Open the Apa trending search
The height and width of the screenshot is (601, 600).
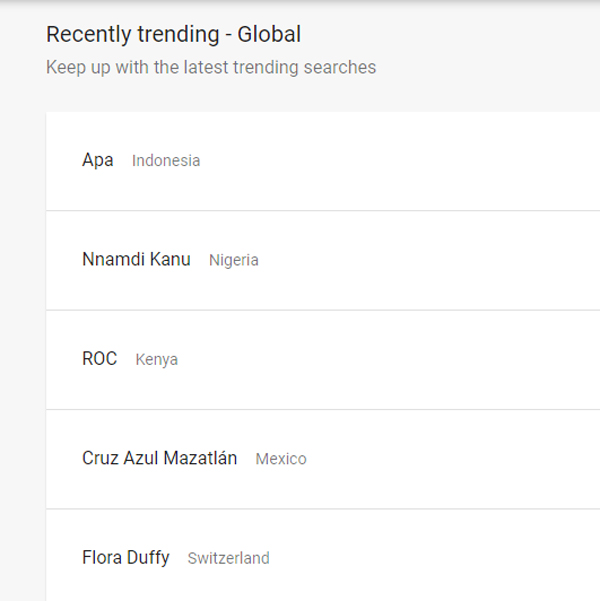[x=97, y=160]
